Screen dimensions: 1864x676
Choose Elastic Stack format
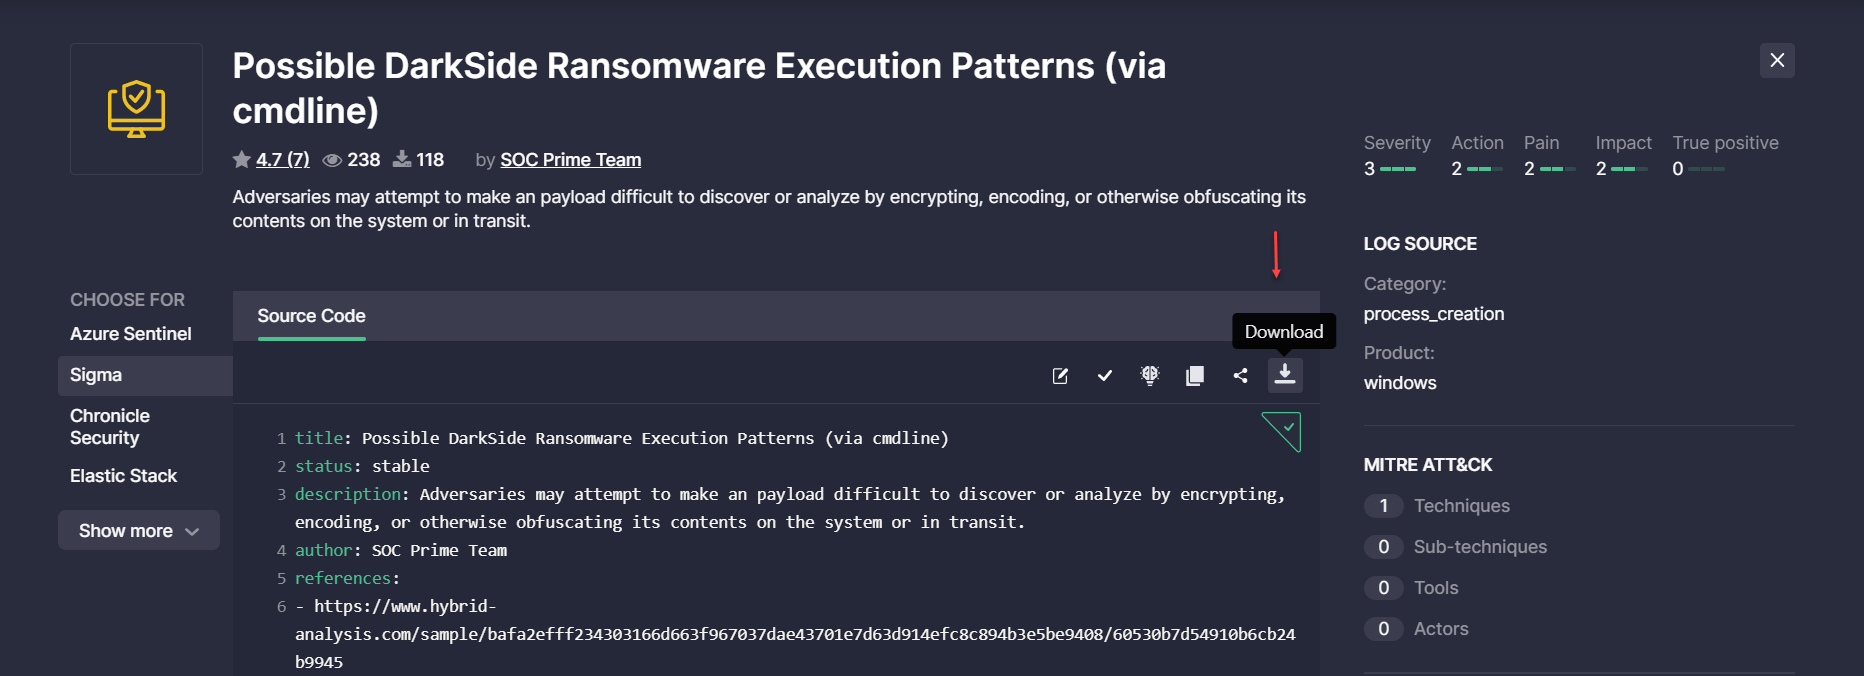pos(123,476)
